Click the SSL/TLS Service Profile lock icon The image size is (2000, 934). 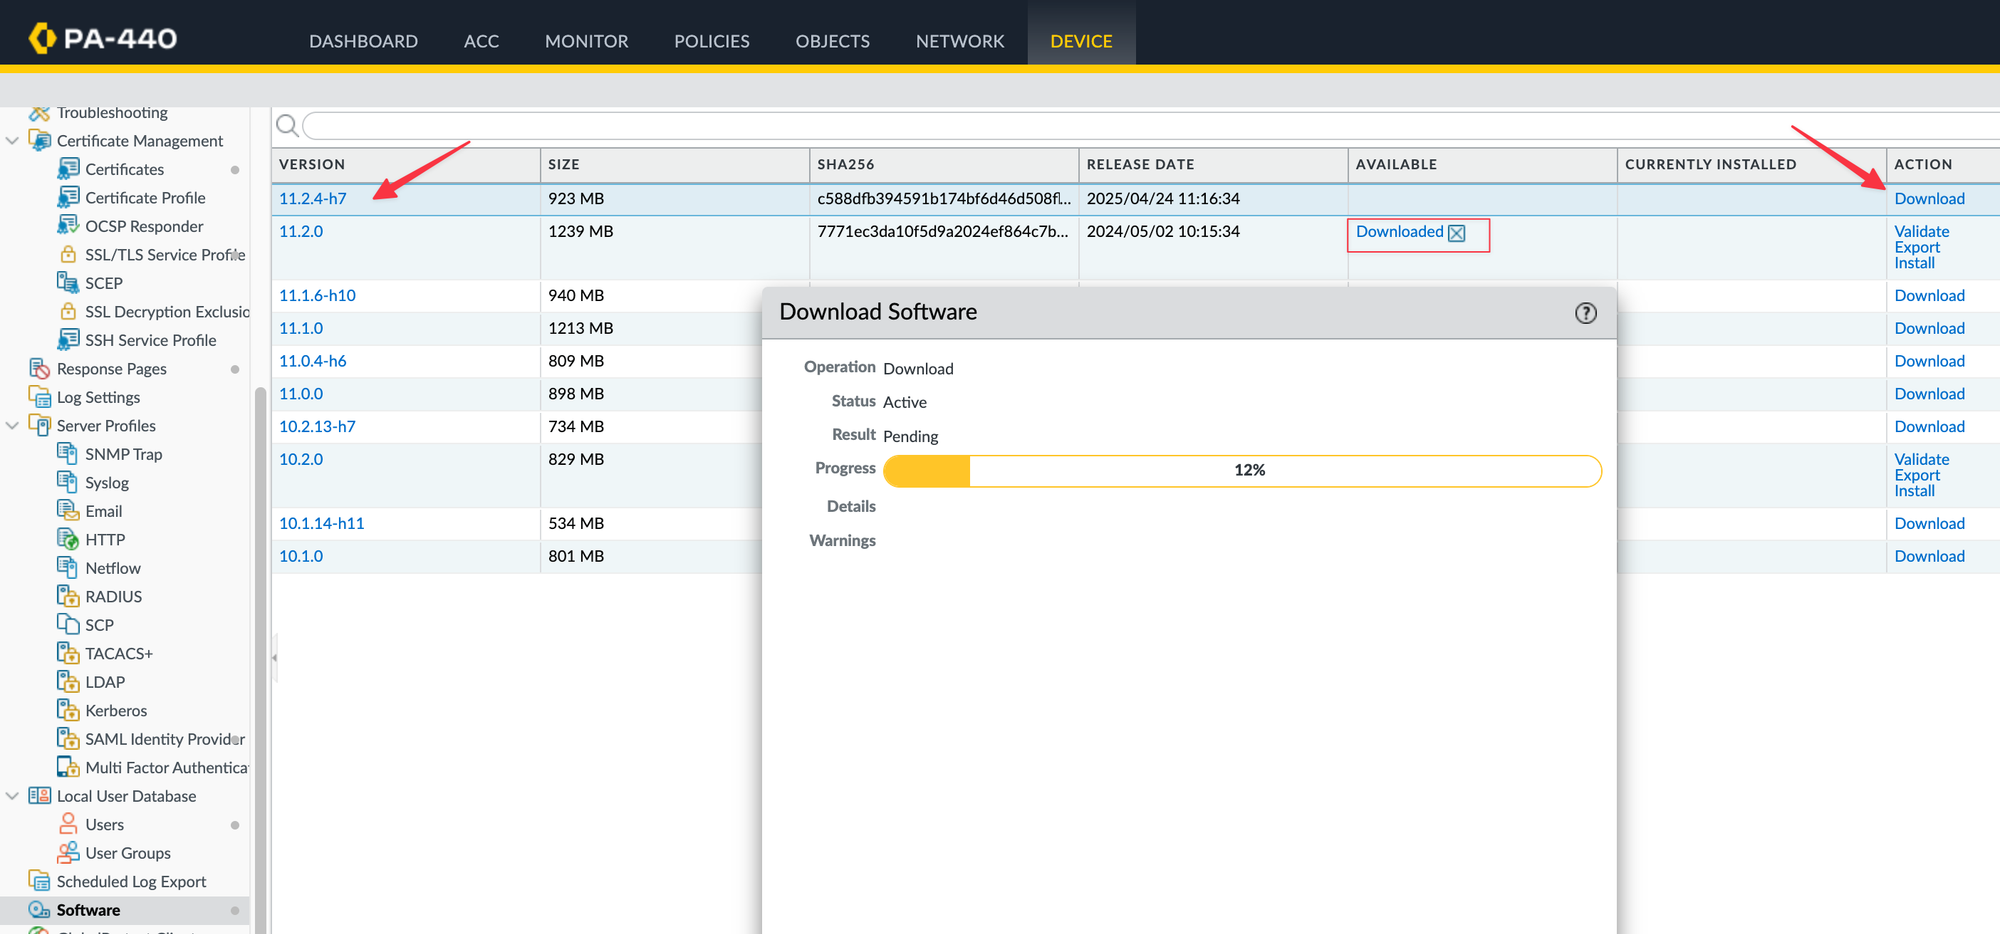68,254
